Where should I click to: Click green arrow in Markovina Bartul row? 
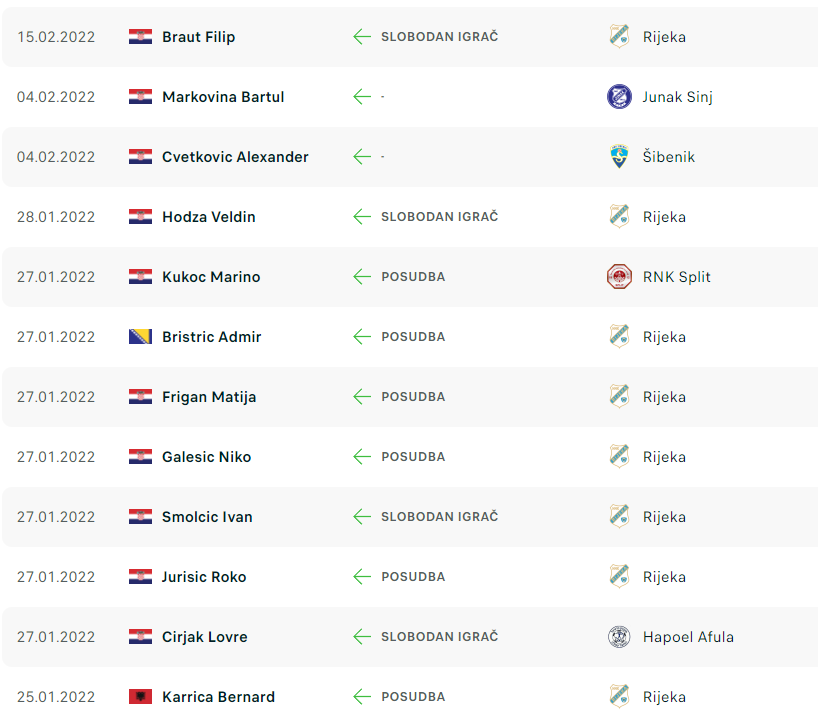click(362, 97)
